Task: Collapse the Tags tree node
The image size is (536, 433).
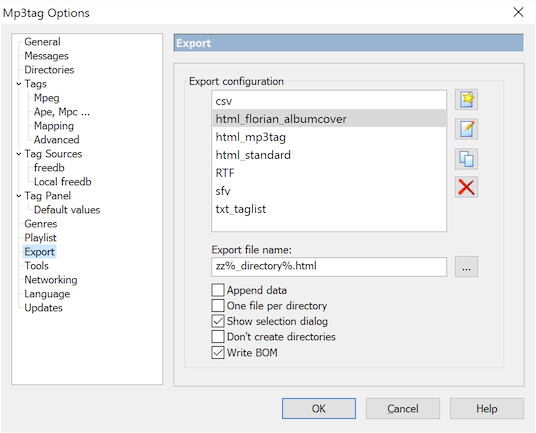Action: click(x=19, y=84)
